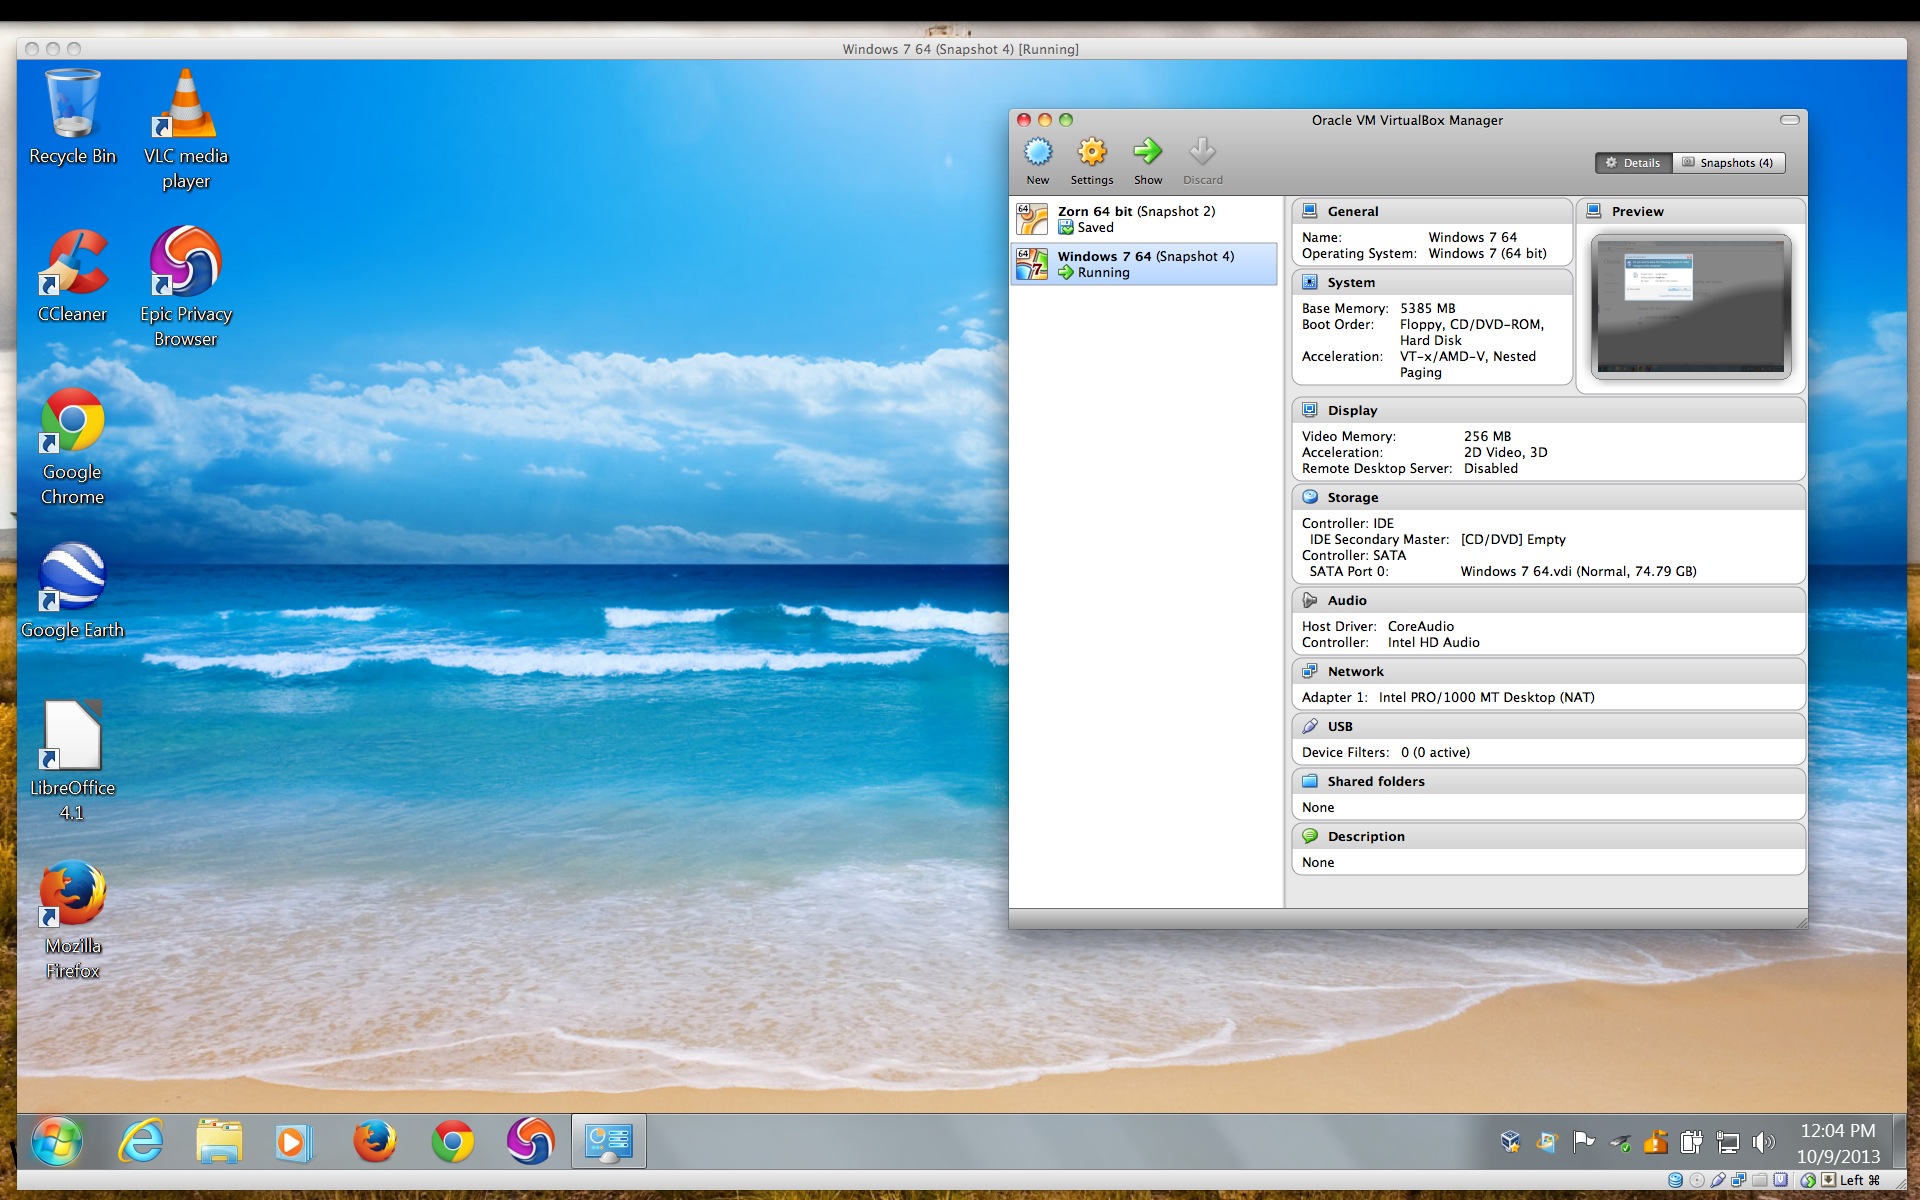The width and height of the screenshot is (1920, 1200).
Task: Click Google Earth desktop icon
Action: 72,578
